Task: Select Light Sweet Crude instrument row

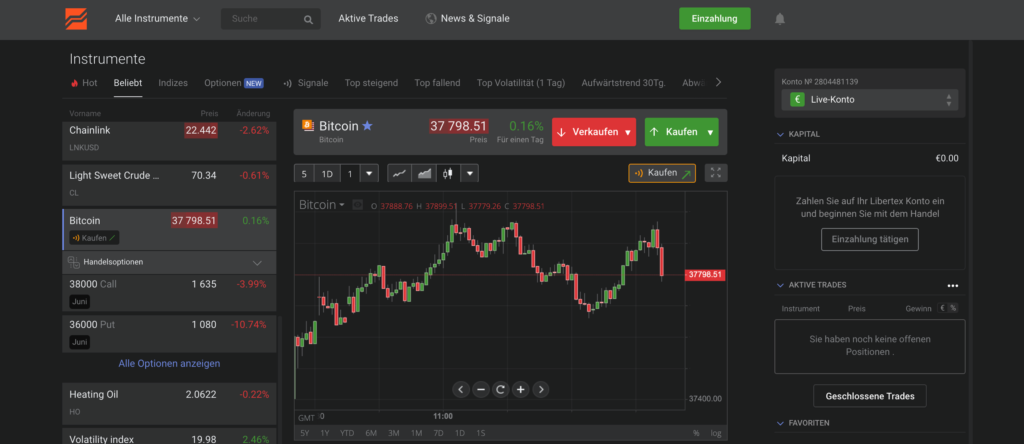Action: pos(169,184)
